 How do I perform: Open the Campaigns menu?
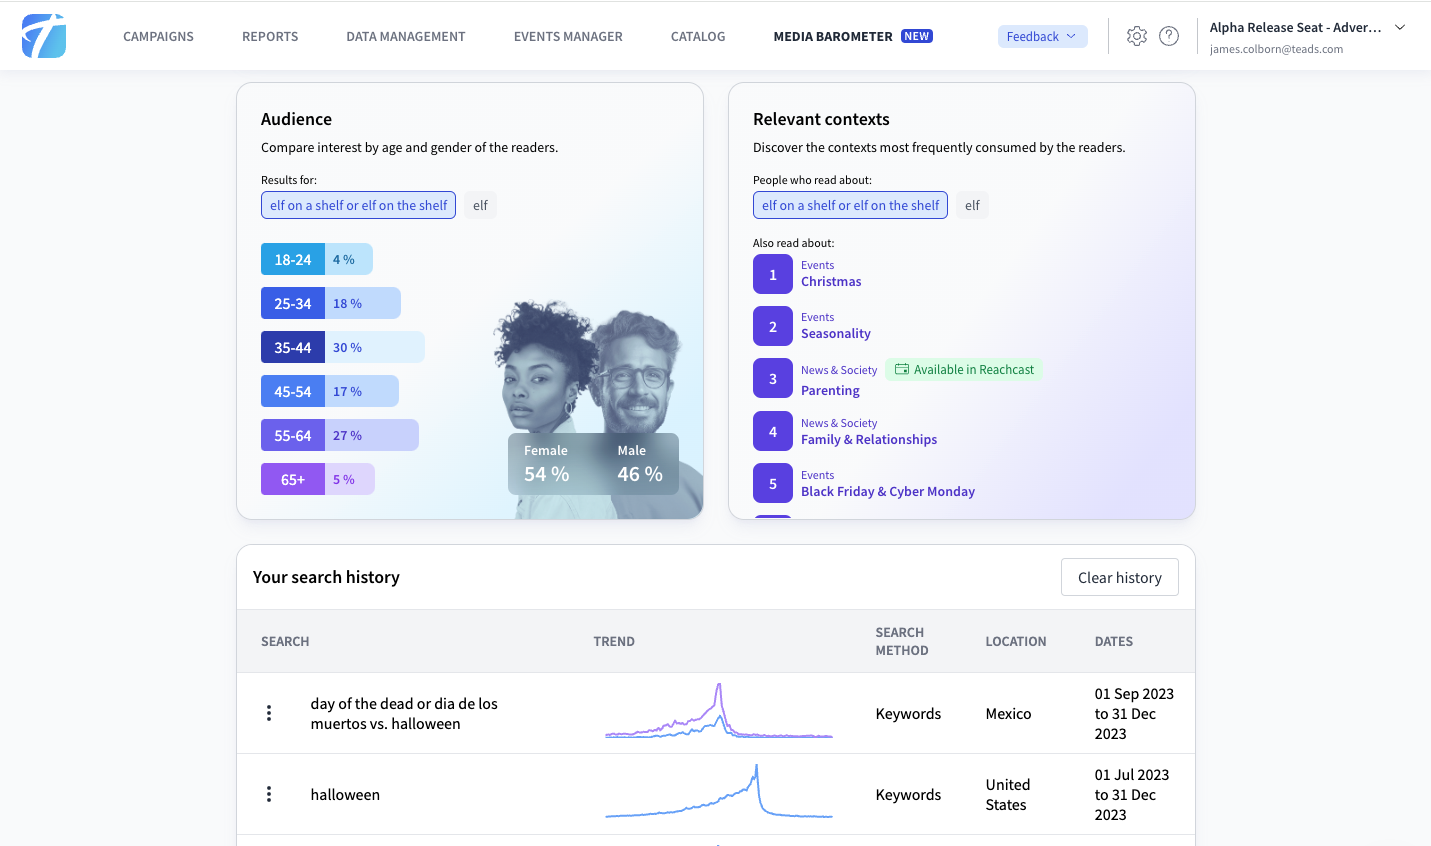click(x=158, y=36)
